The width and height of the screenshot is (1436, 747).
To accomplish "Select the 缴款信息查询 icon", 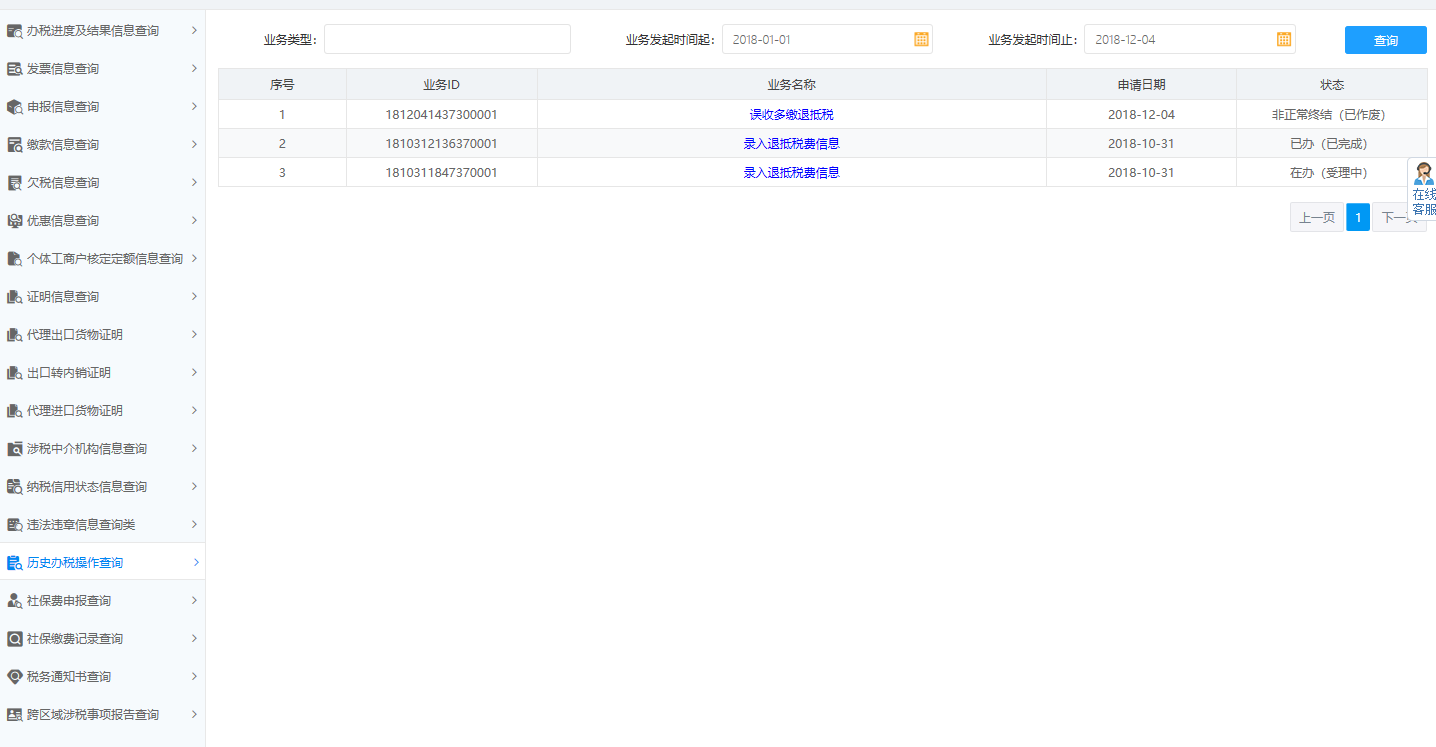I will click(x=14, y=144).
